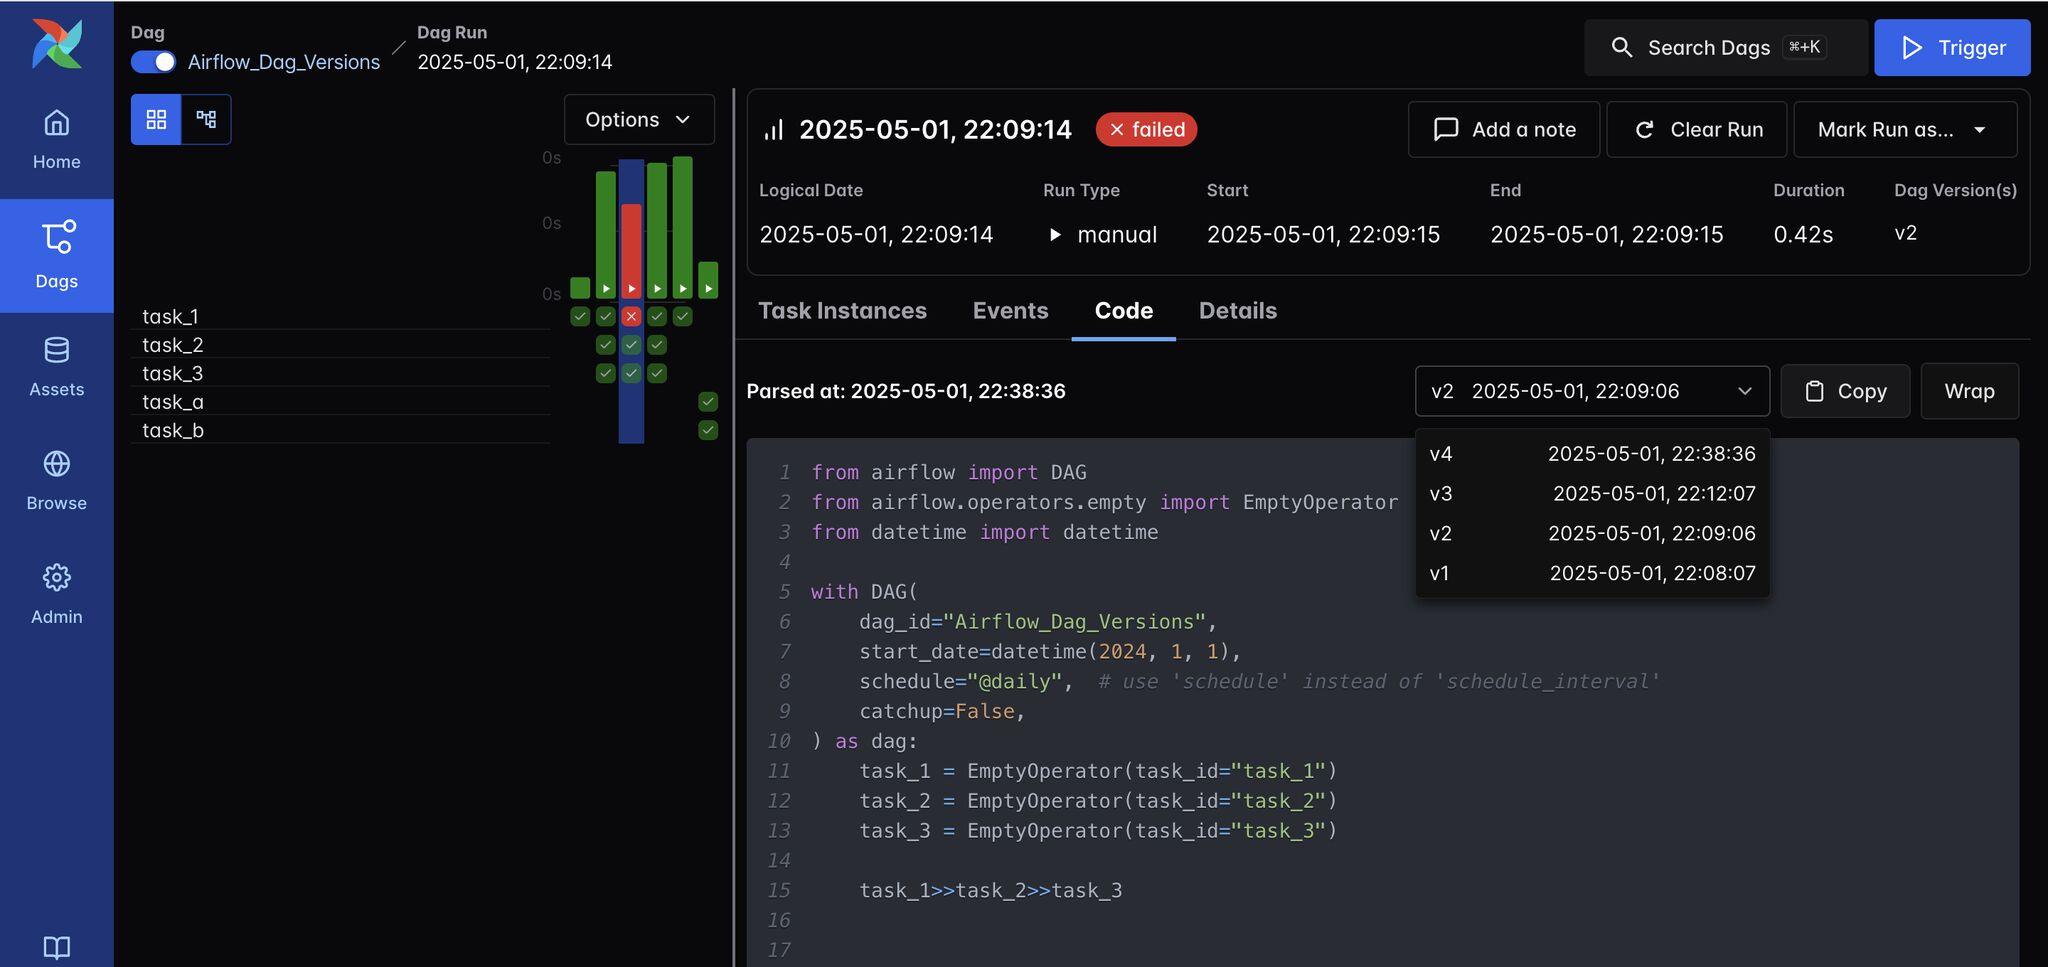
Task: Click the Airflow pinwheel logo
Action: point(56,43)
